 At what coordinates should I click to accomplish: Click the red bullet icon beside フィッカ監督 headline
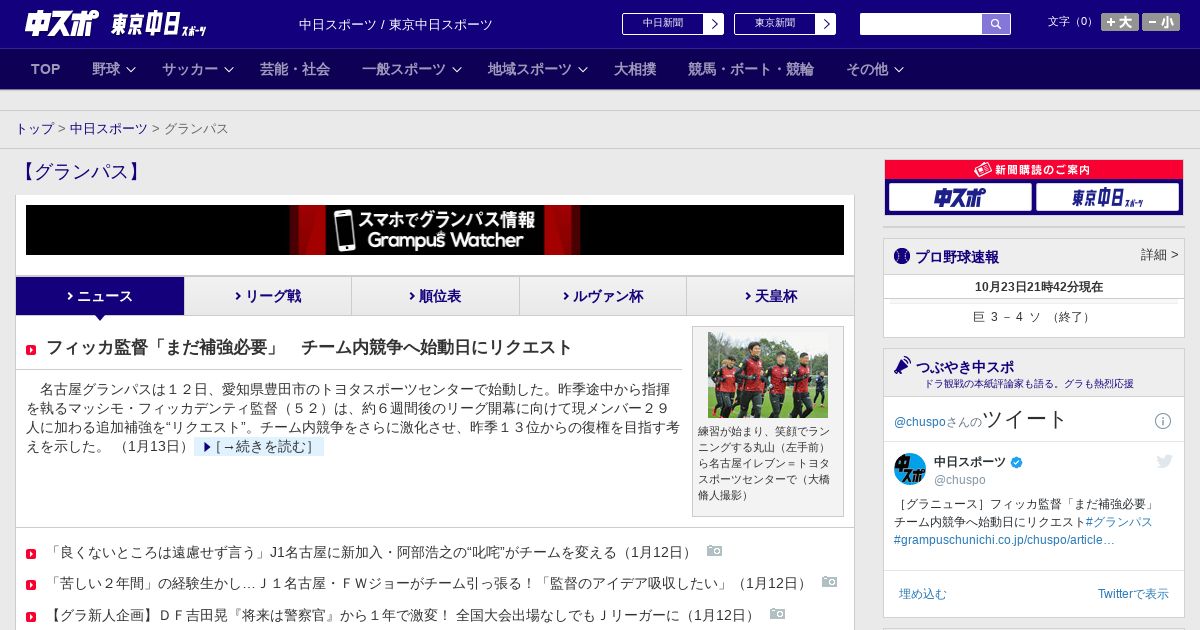coord(31,350)
